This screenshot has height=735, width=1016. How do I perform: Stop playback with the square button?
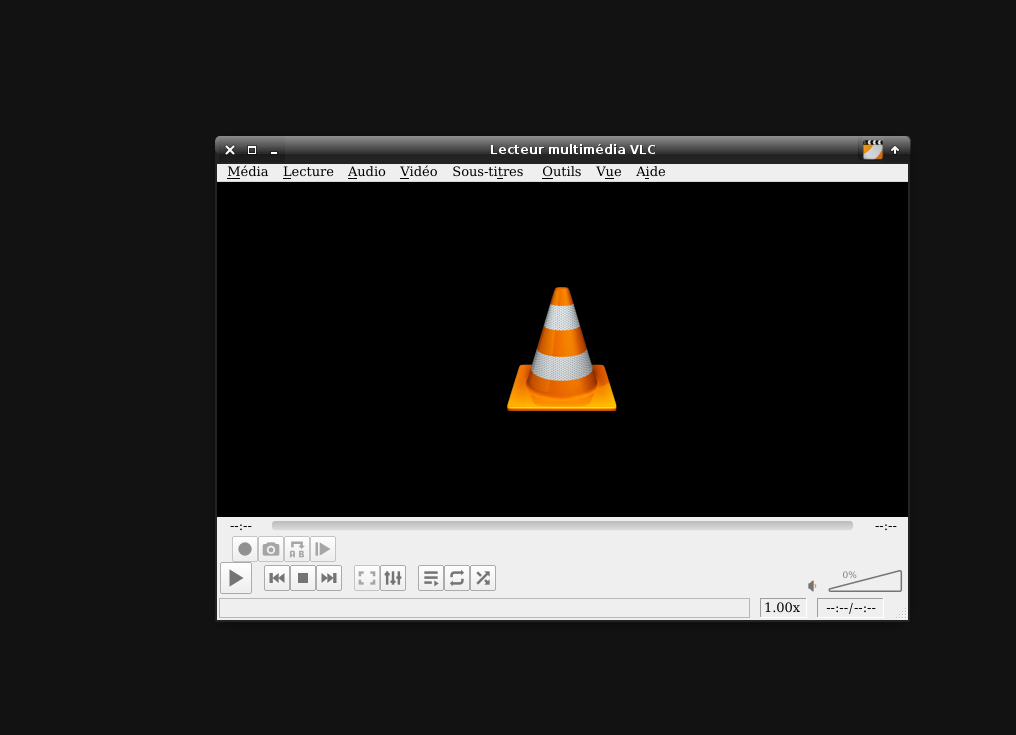303,578
